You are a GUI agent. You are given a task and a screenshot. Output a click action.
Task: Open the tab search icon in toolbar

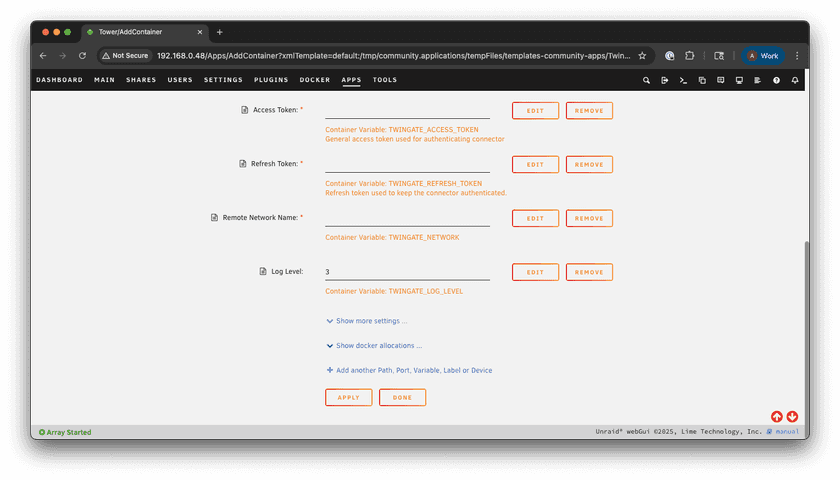[x=719, y=56]
